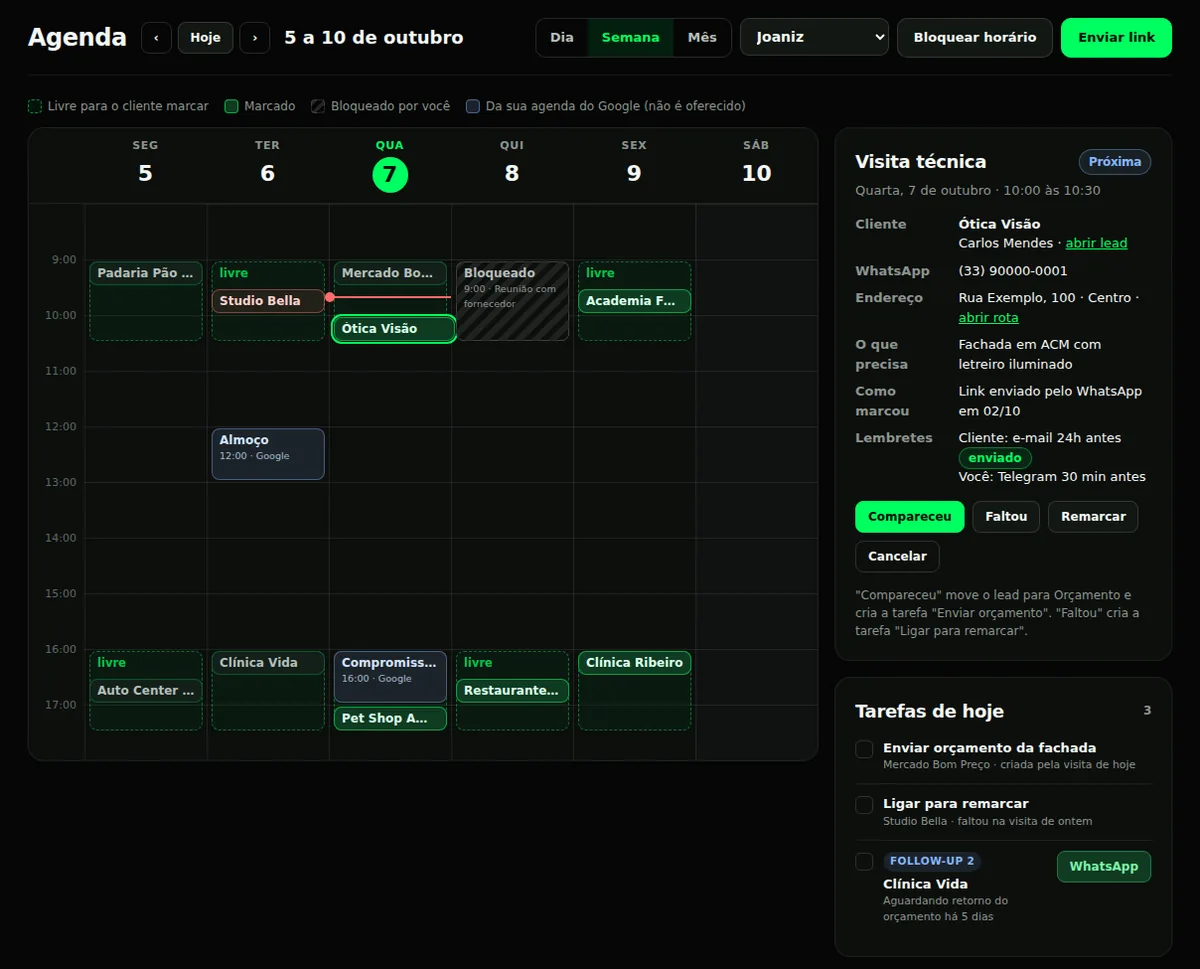Open Studio Bella appointment on Tuesday
The height and width of the screenshot is (969, 1200).
tap(268, 301)
